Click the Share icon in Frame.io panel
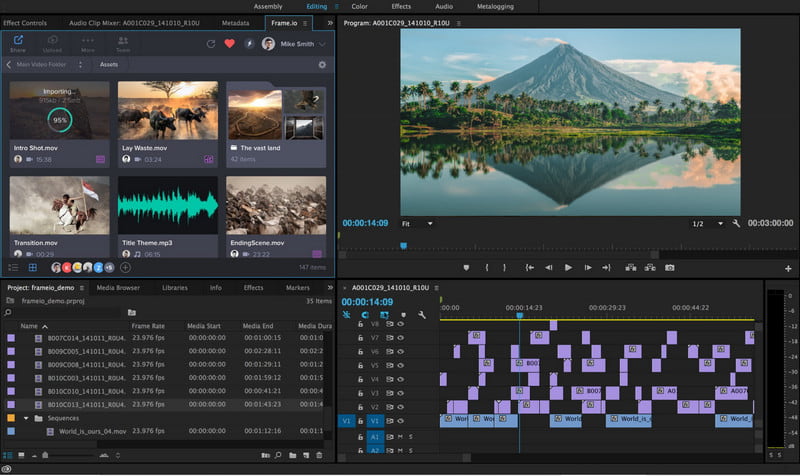800x476 pixels. pyautogui.click(x=18, y=40)
